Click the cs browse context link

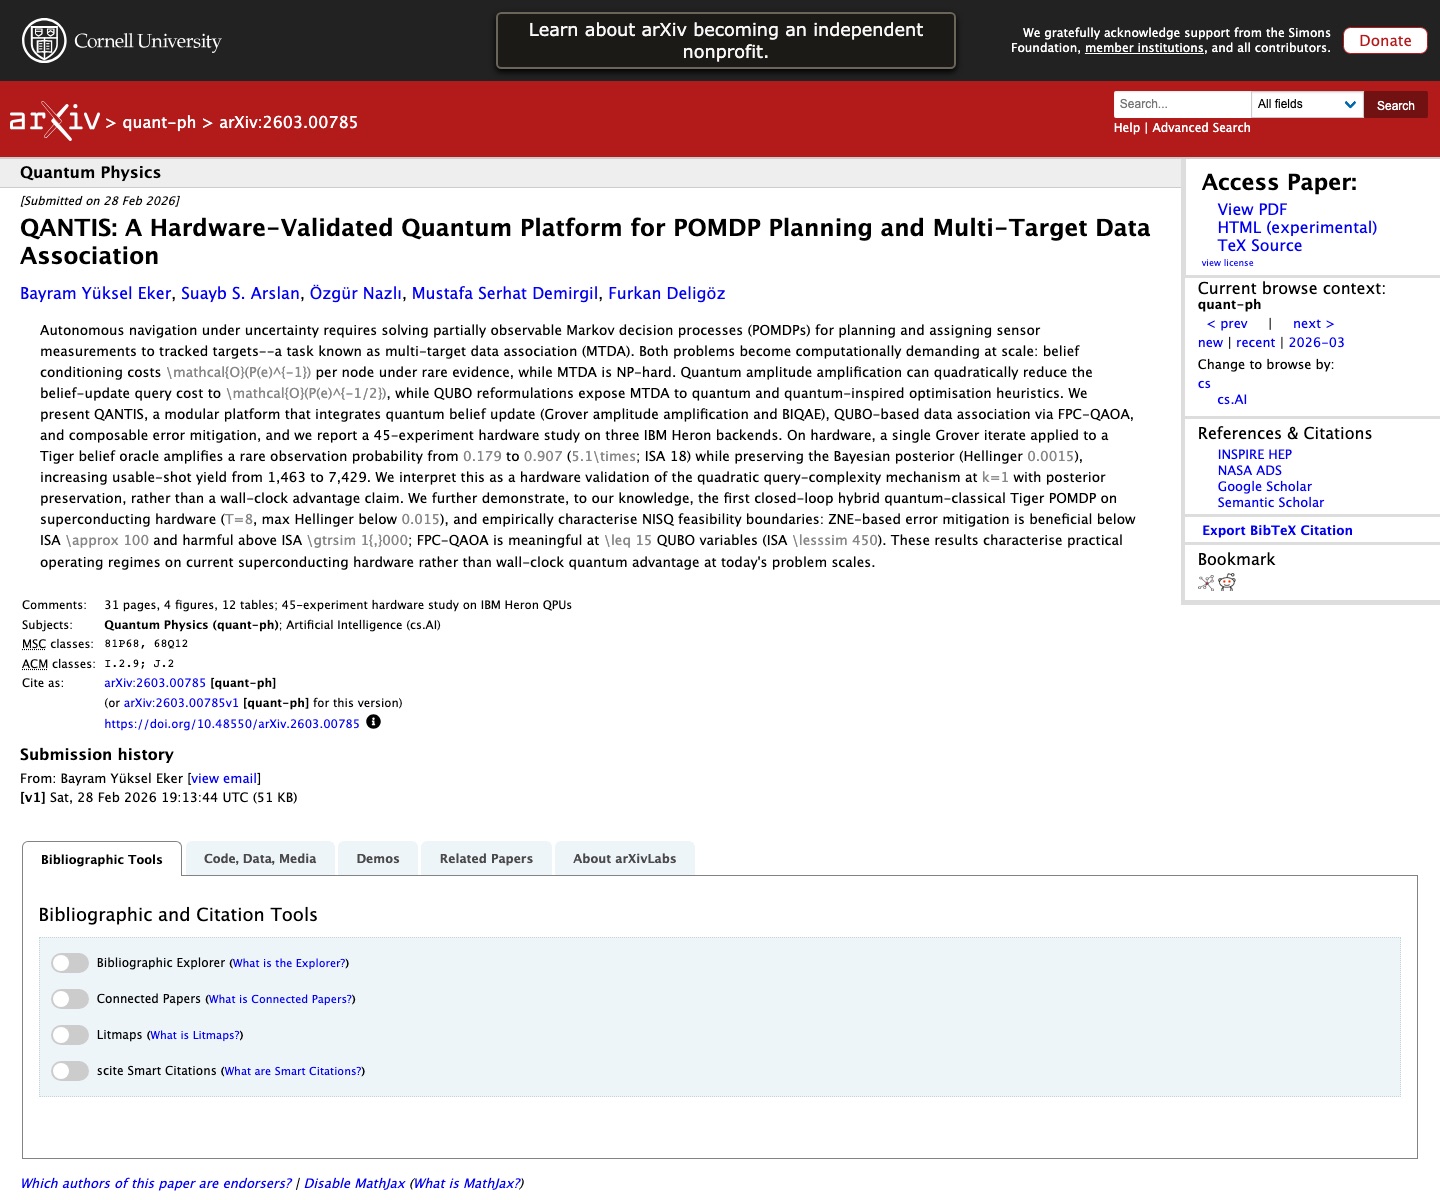[1204, 383]
